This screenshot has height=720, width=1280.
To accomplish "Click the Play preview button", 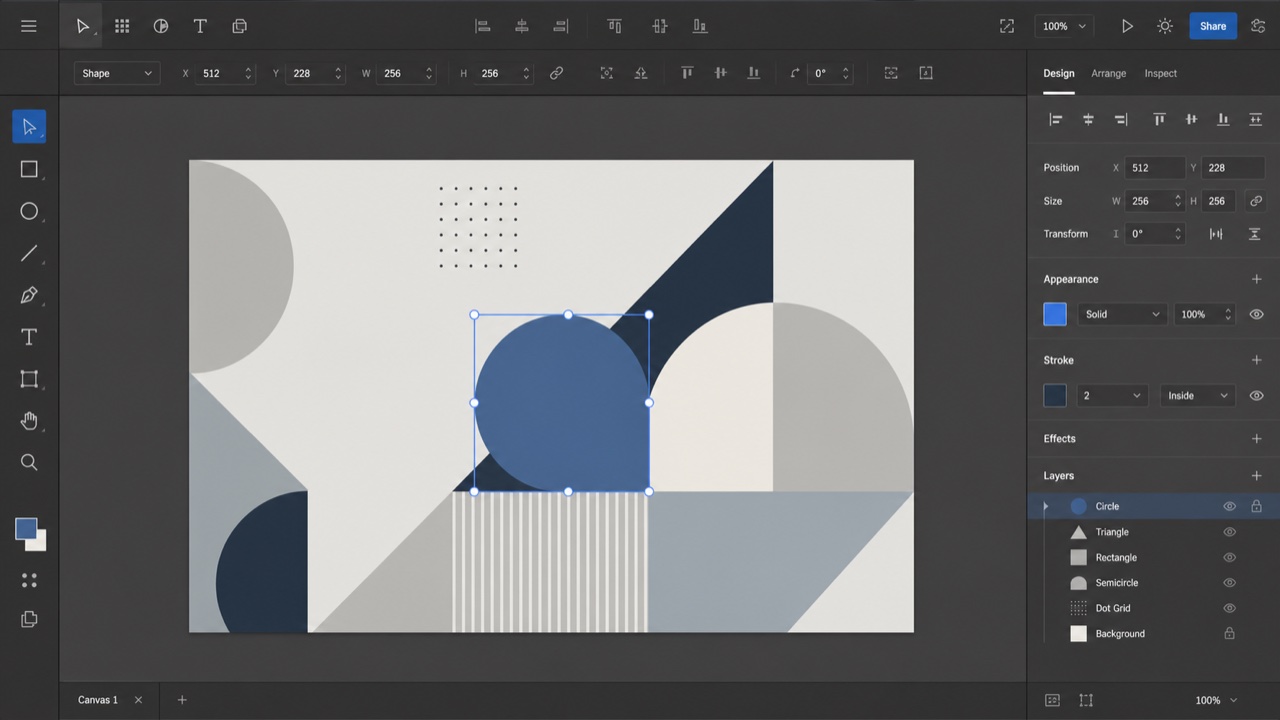I will point(1127,26).
